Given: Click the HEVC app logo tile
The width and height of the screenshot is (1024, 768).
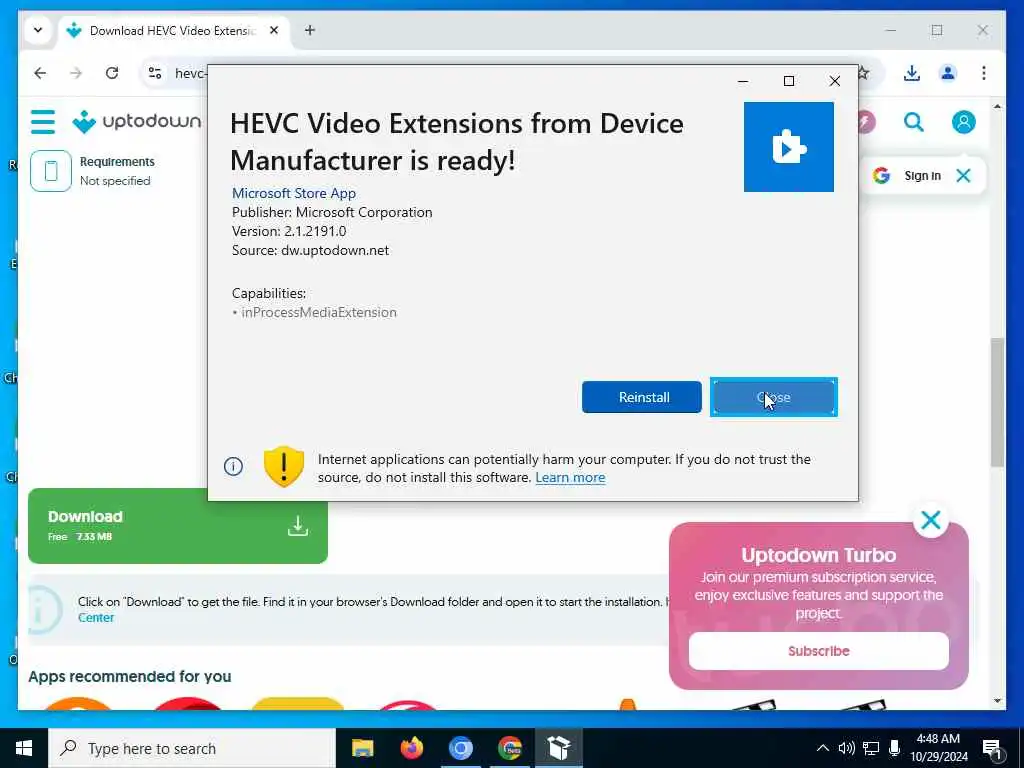Looking at the screenshot, I should [x=788, y=147].
